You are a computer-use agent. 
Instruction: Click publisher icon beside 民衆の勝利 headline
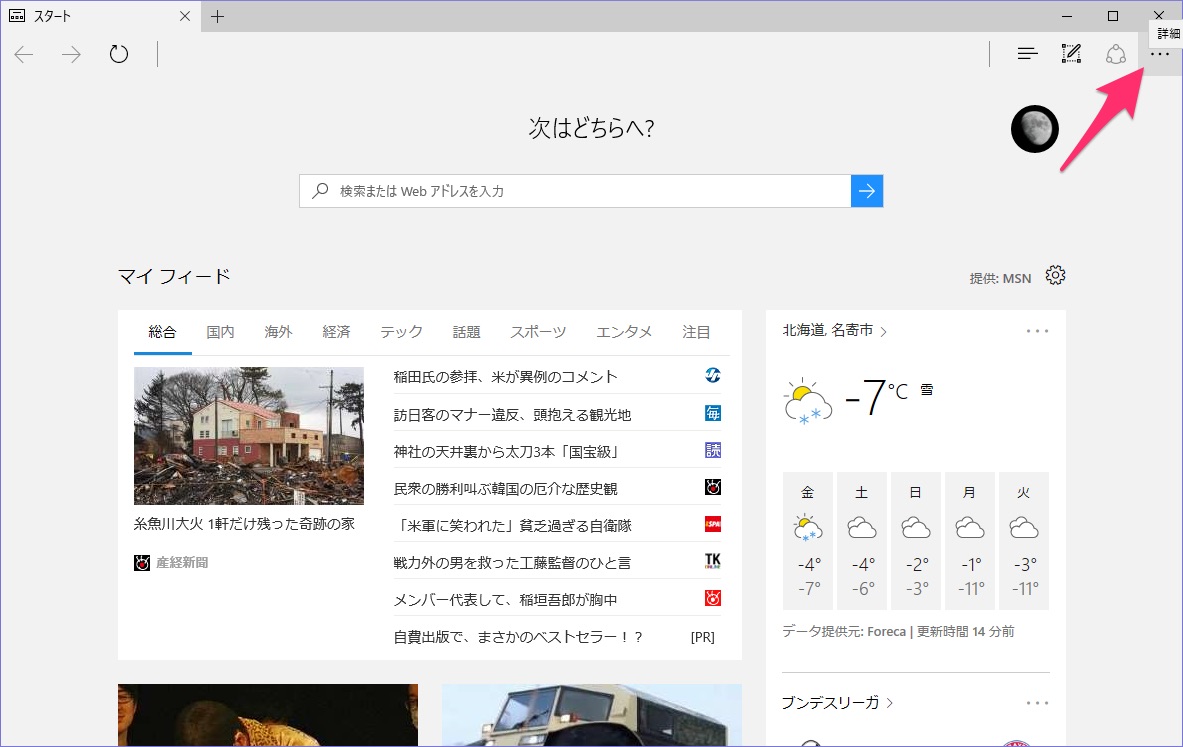[x=712, y=487]
